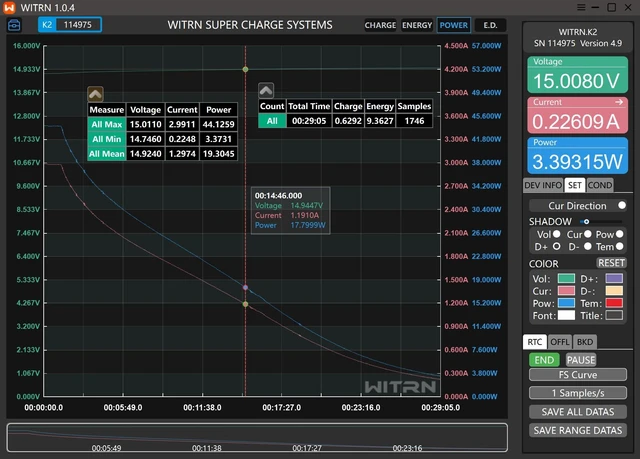Viewport: 640px width, 459px height.
Task: Pick the Title dark color swatch
Action: (614, 315)
